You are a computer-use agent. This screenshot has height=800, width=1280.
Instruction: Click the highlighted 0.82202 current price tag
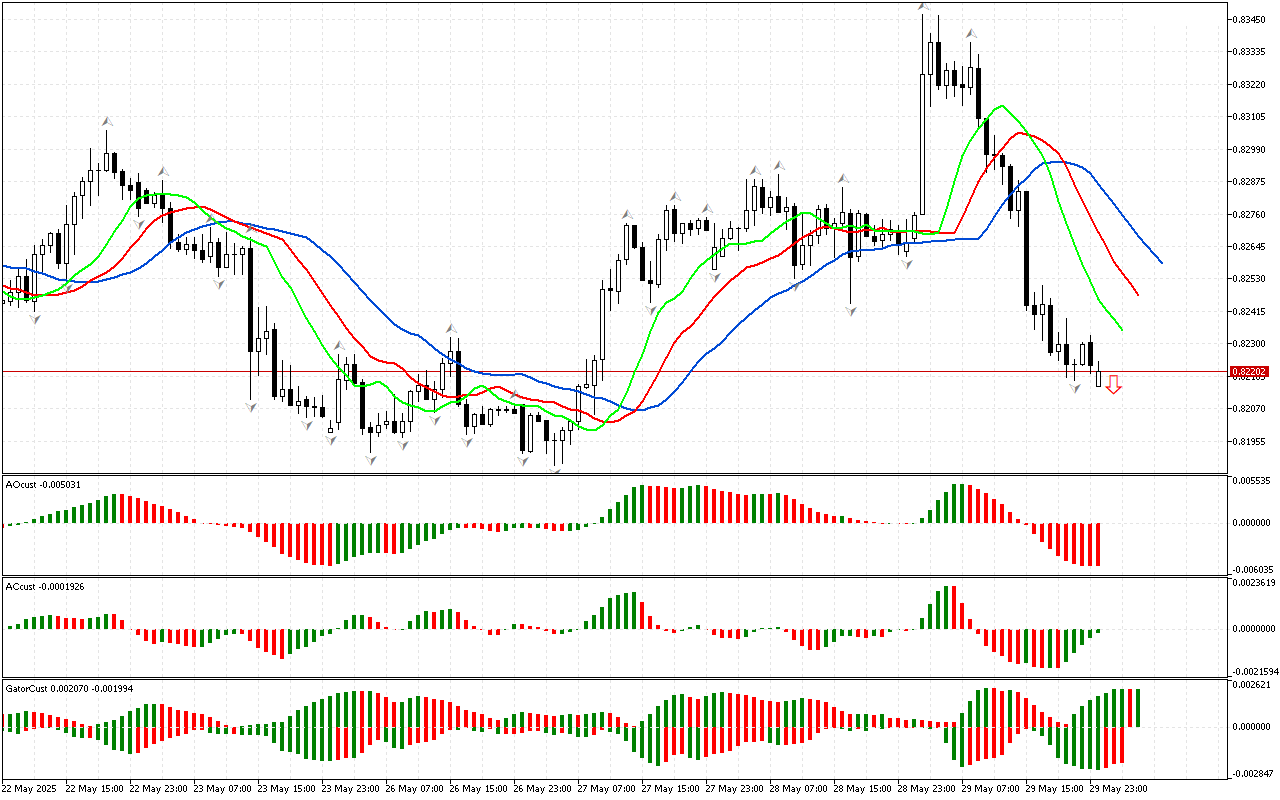(x=1249, y=372)
